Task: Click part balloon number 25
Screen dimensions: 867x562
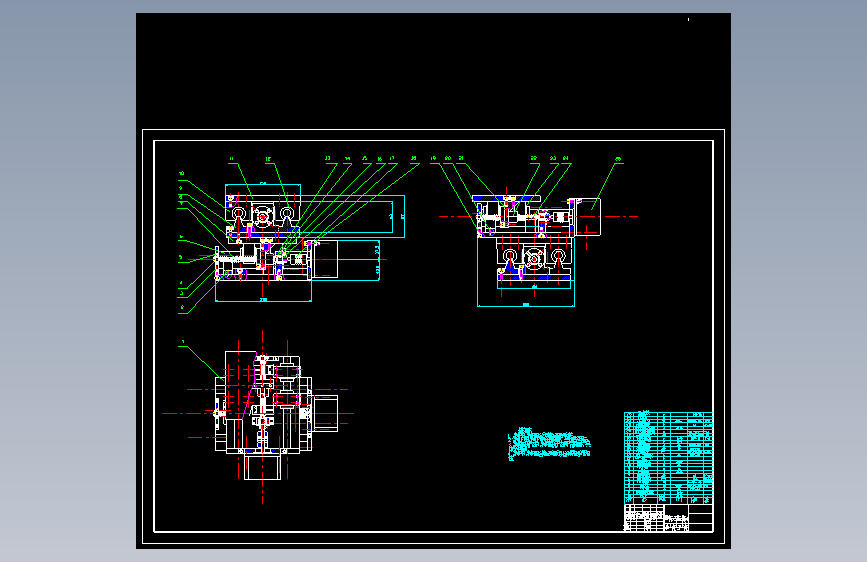Action: click(618, 159)
